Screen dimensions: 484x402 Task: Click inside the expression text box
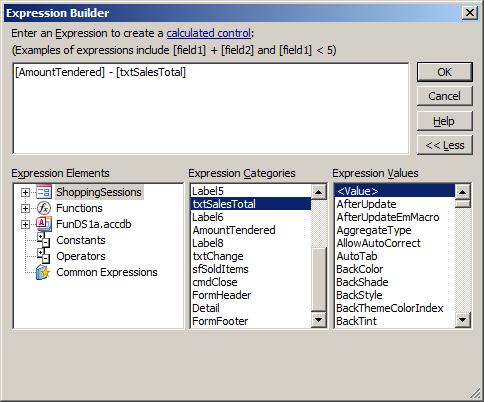click(x=211, y=109)
